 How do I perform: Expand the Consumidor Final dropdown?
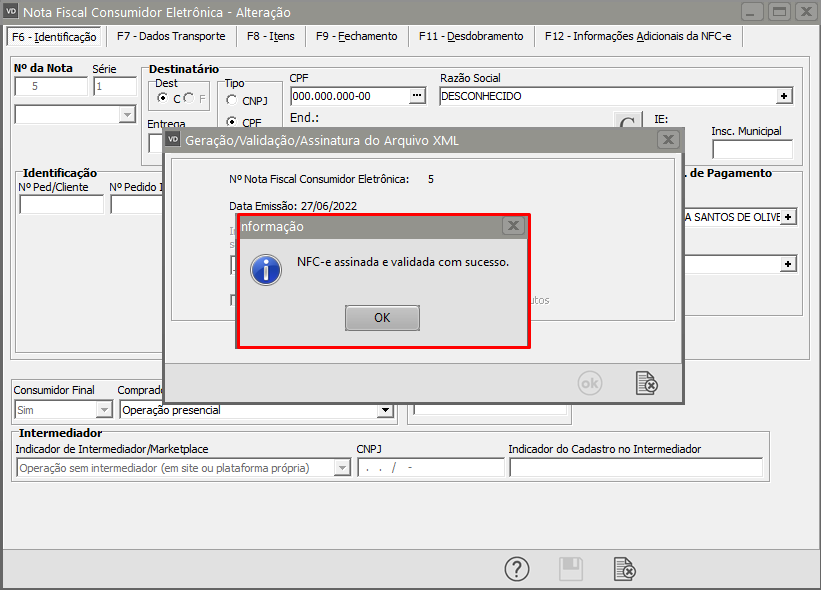pos(104,410)
